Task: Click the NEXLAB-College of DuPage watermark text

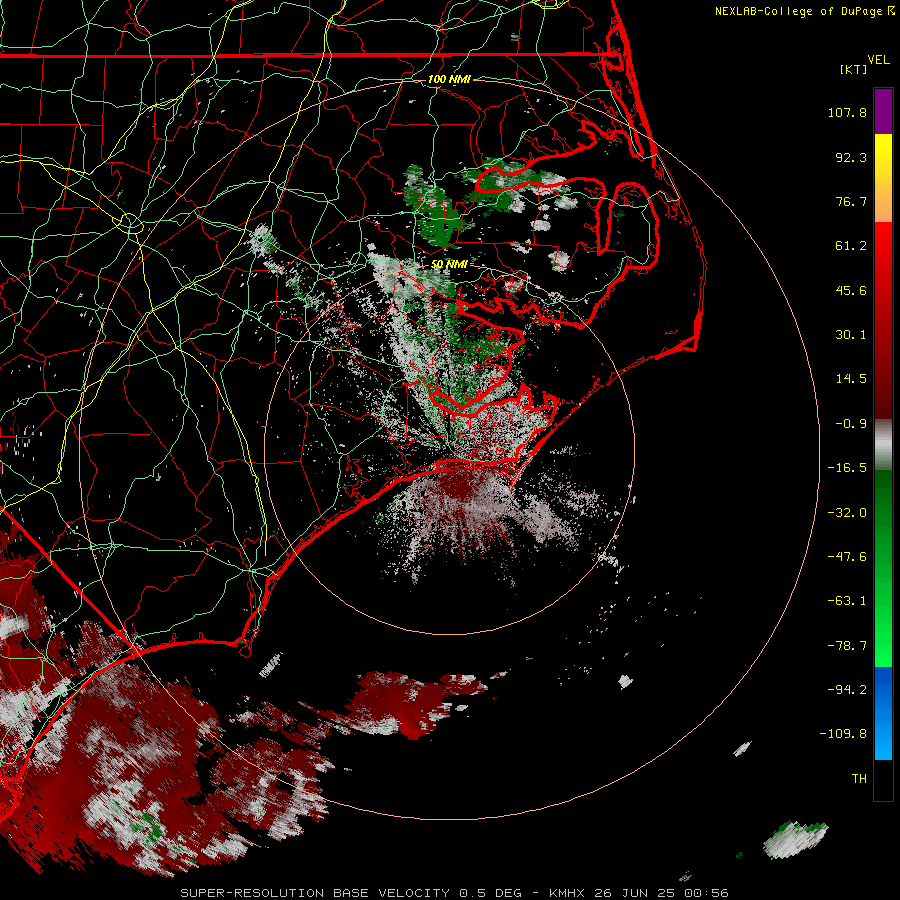Action: click(x=804, y=11)
